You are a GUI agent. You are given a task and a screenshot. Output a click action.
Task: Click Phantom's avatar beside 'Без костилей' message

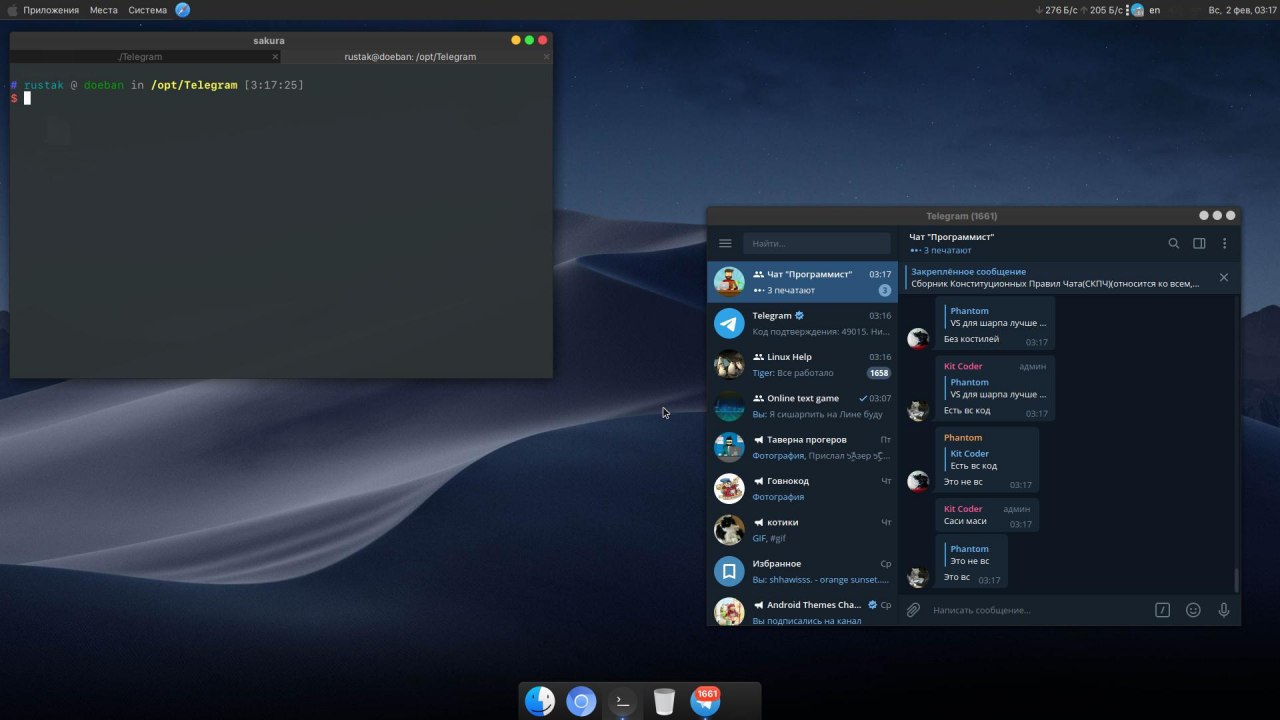coord(918,339)
